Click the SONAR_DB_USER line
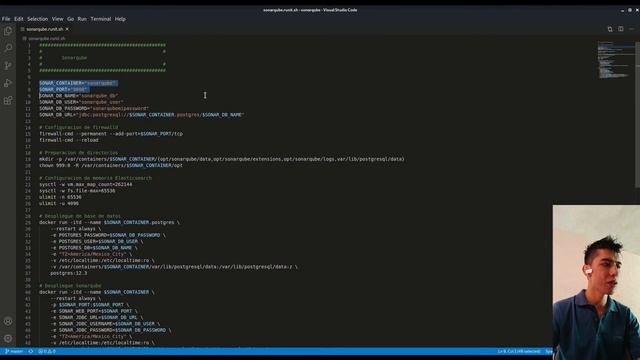Screen dimensions: 640x360 [x=81, y=102]
